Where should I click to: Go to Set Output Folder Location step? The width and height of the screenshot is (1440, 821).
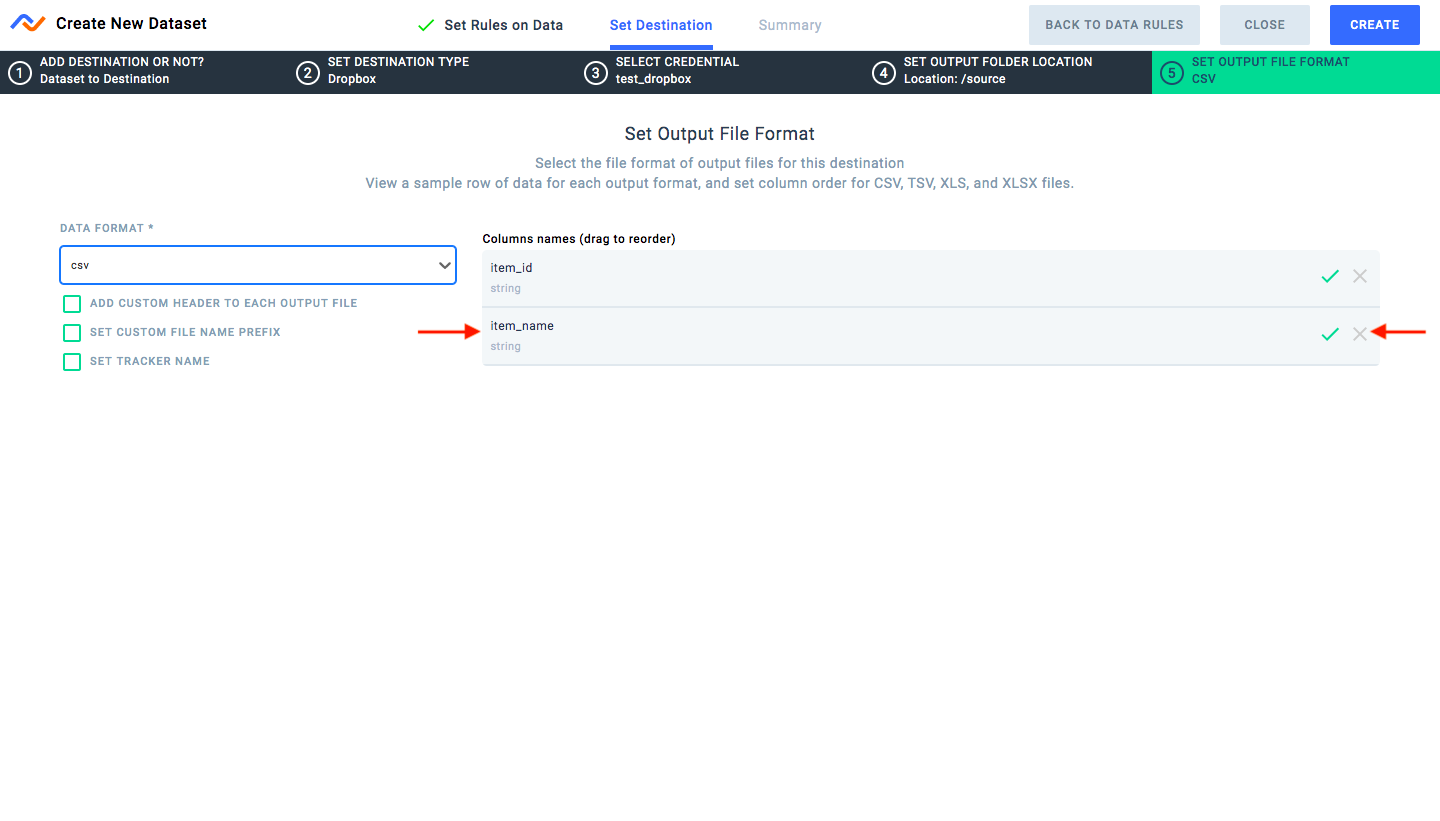tap(1008, 72)
